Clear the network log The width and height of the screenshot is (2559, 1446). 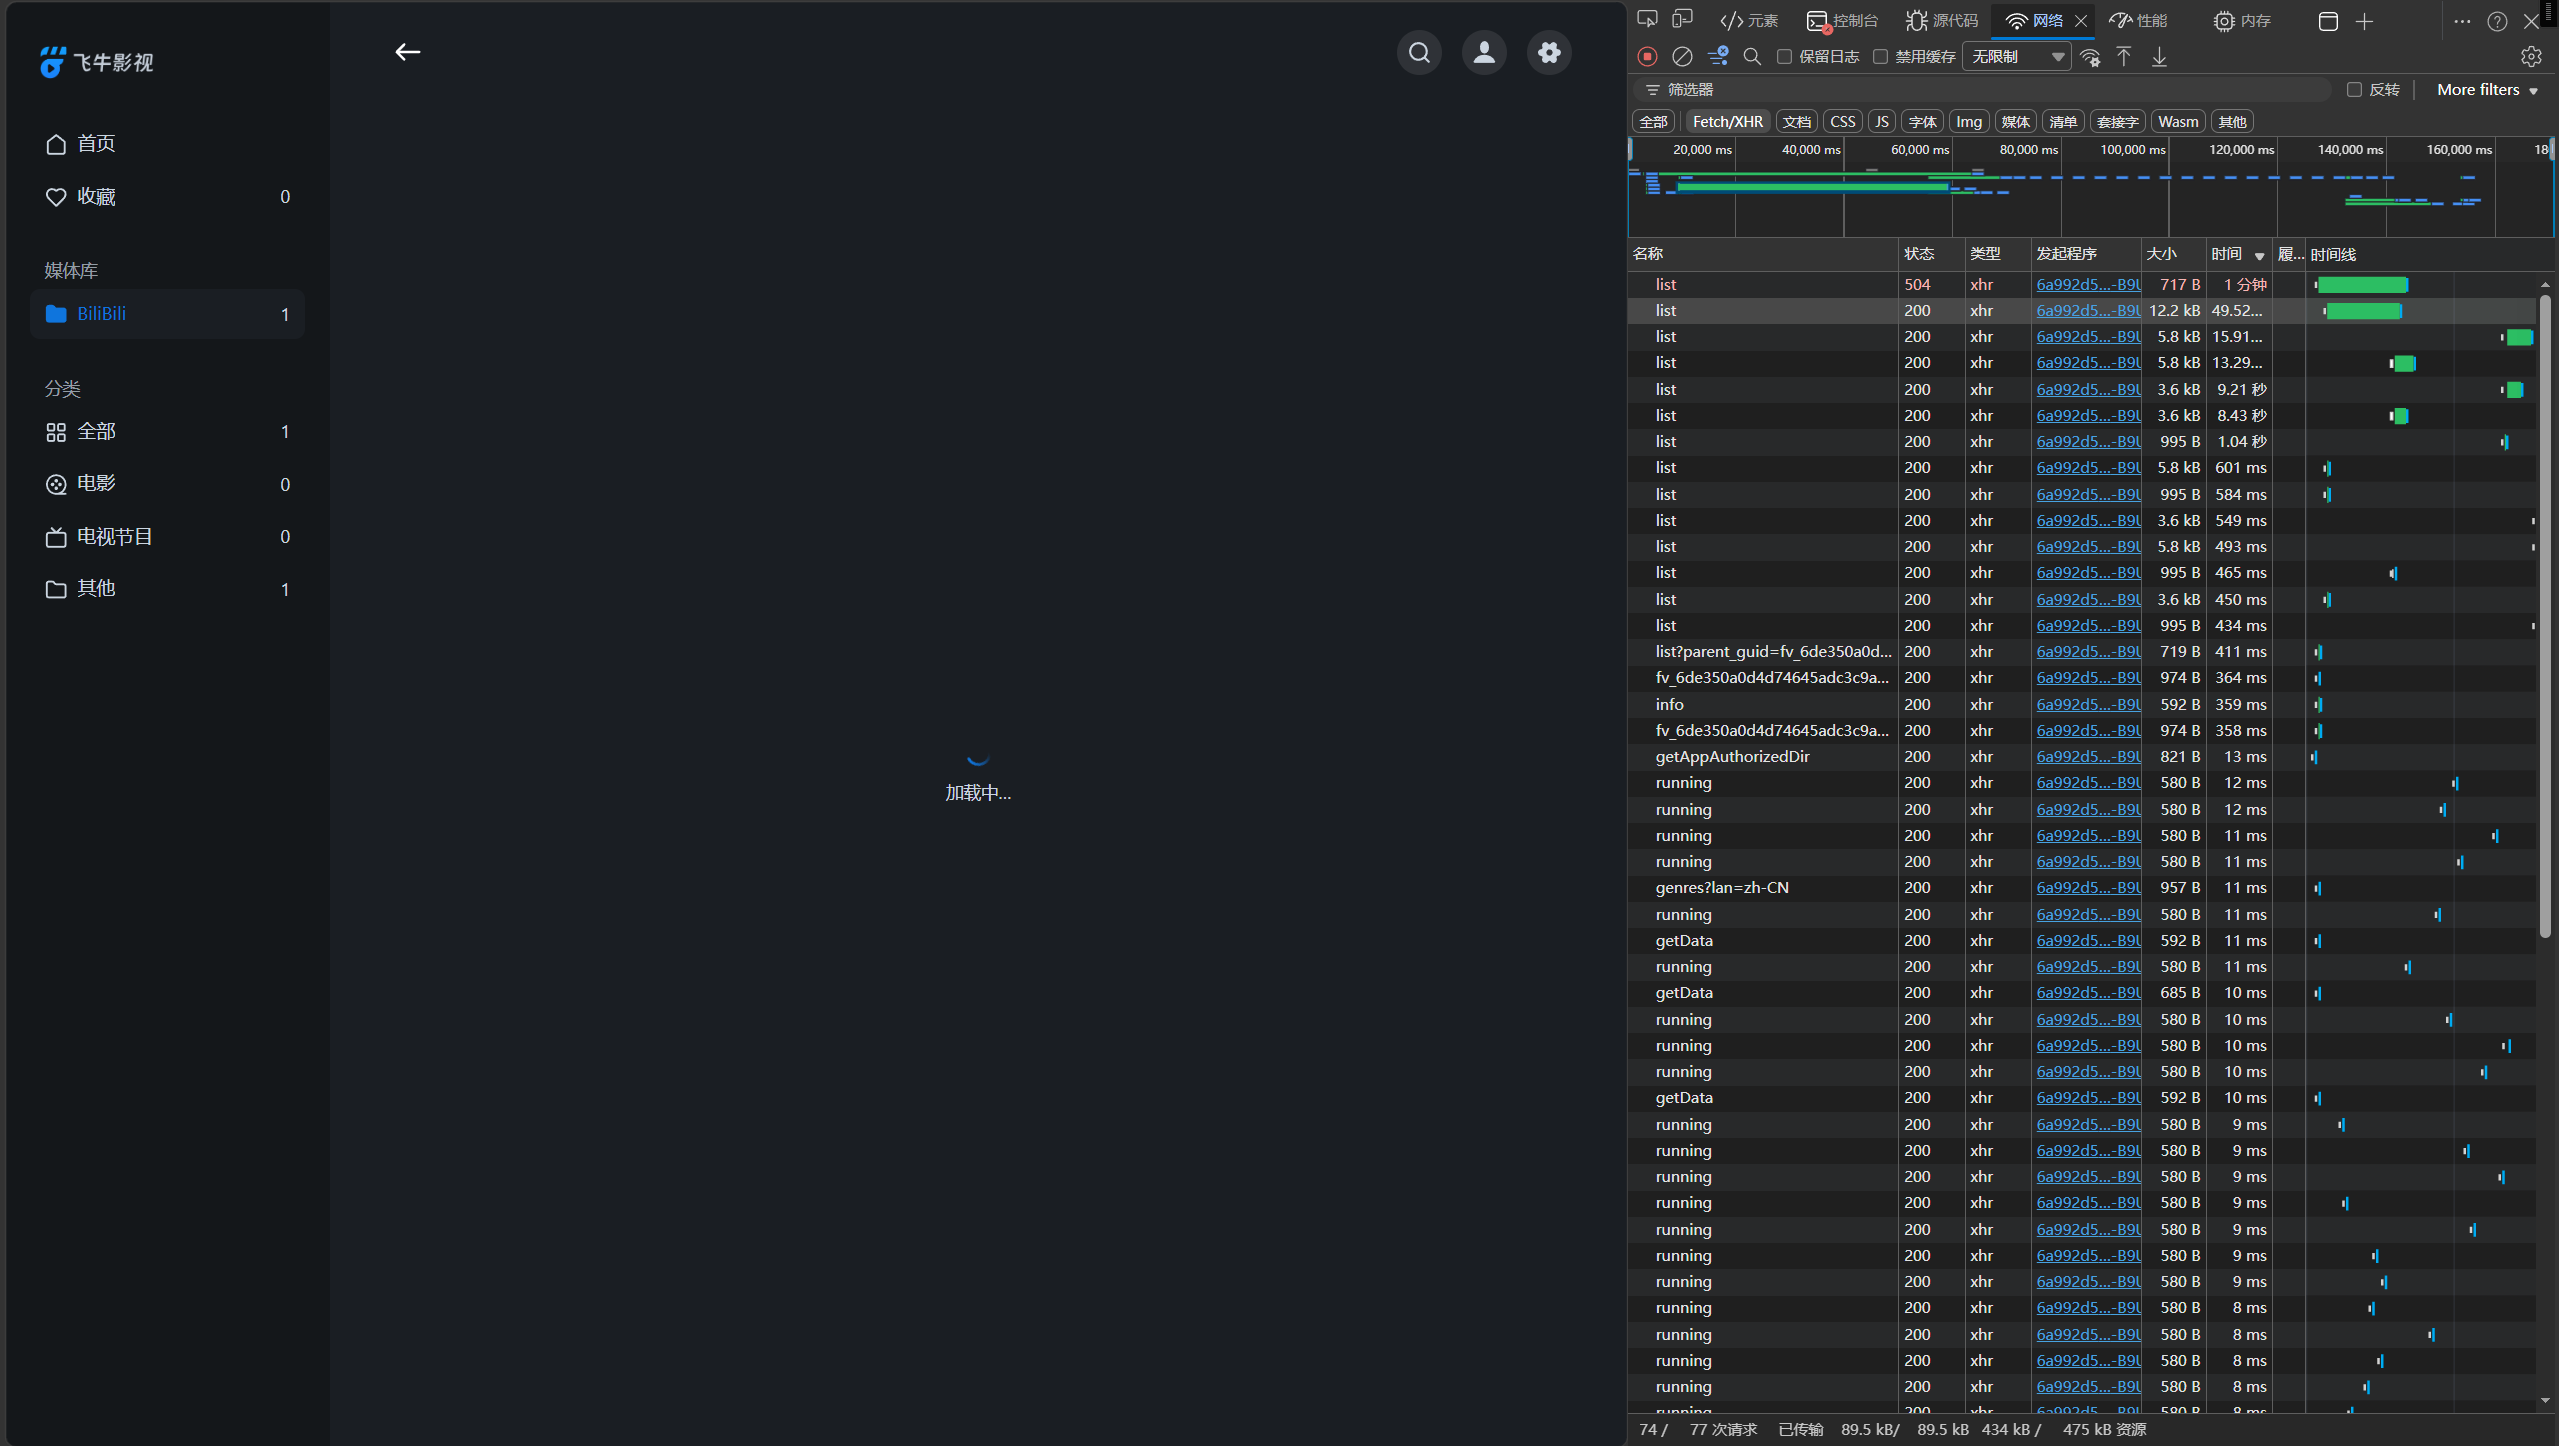(x=1683, y=57)
